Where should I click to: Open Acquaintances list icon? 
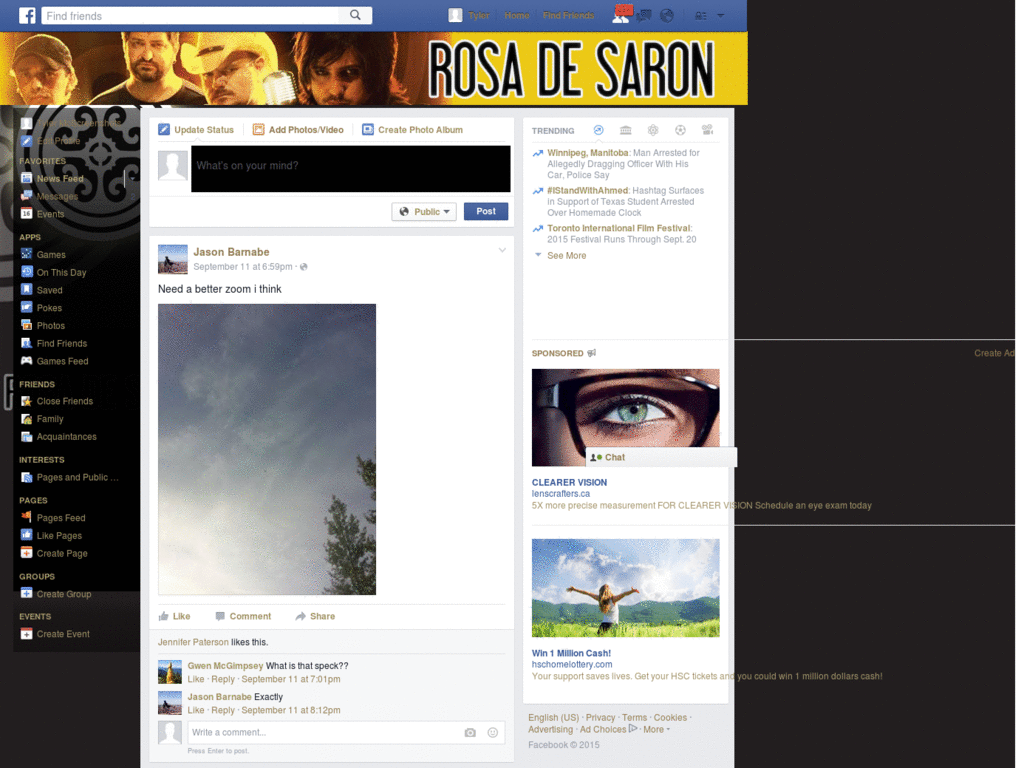coord(27,436)
